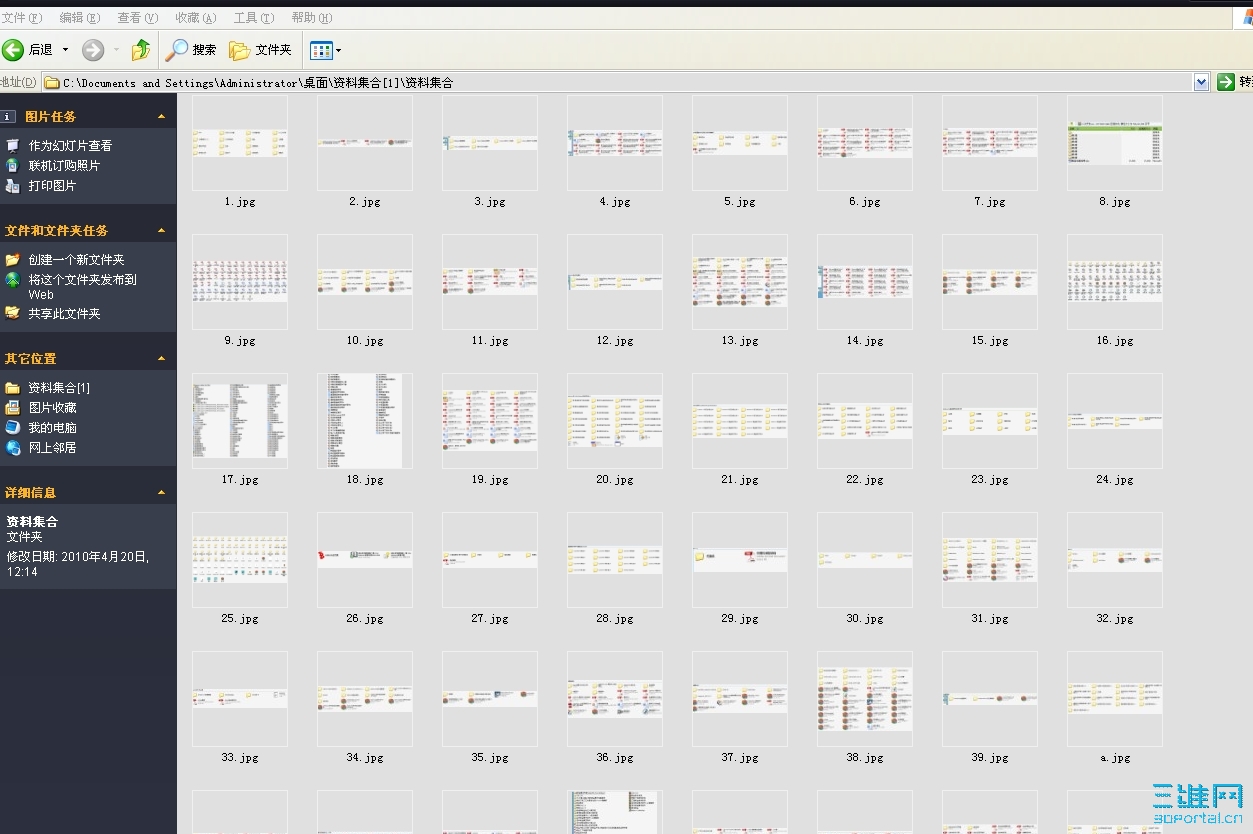Open 资料集合[1] under other places

[59, 388]
